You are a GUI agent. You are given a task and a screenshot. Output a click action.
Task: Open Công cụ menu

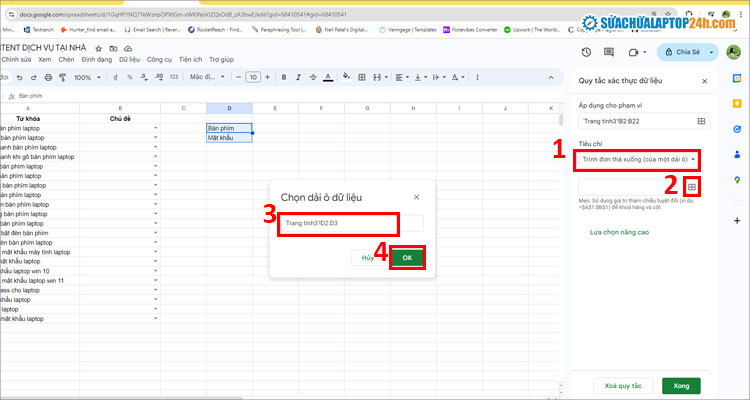coord(159,59)
